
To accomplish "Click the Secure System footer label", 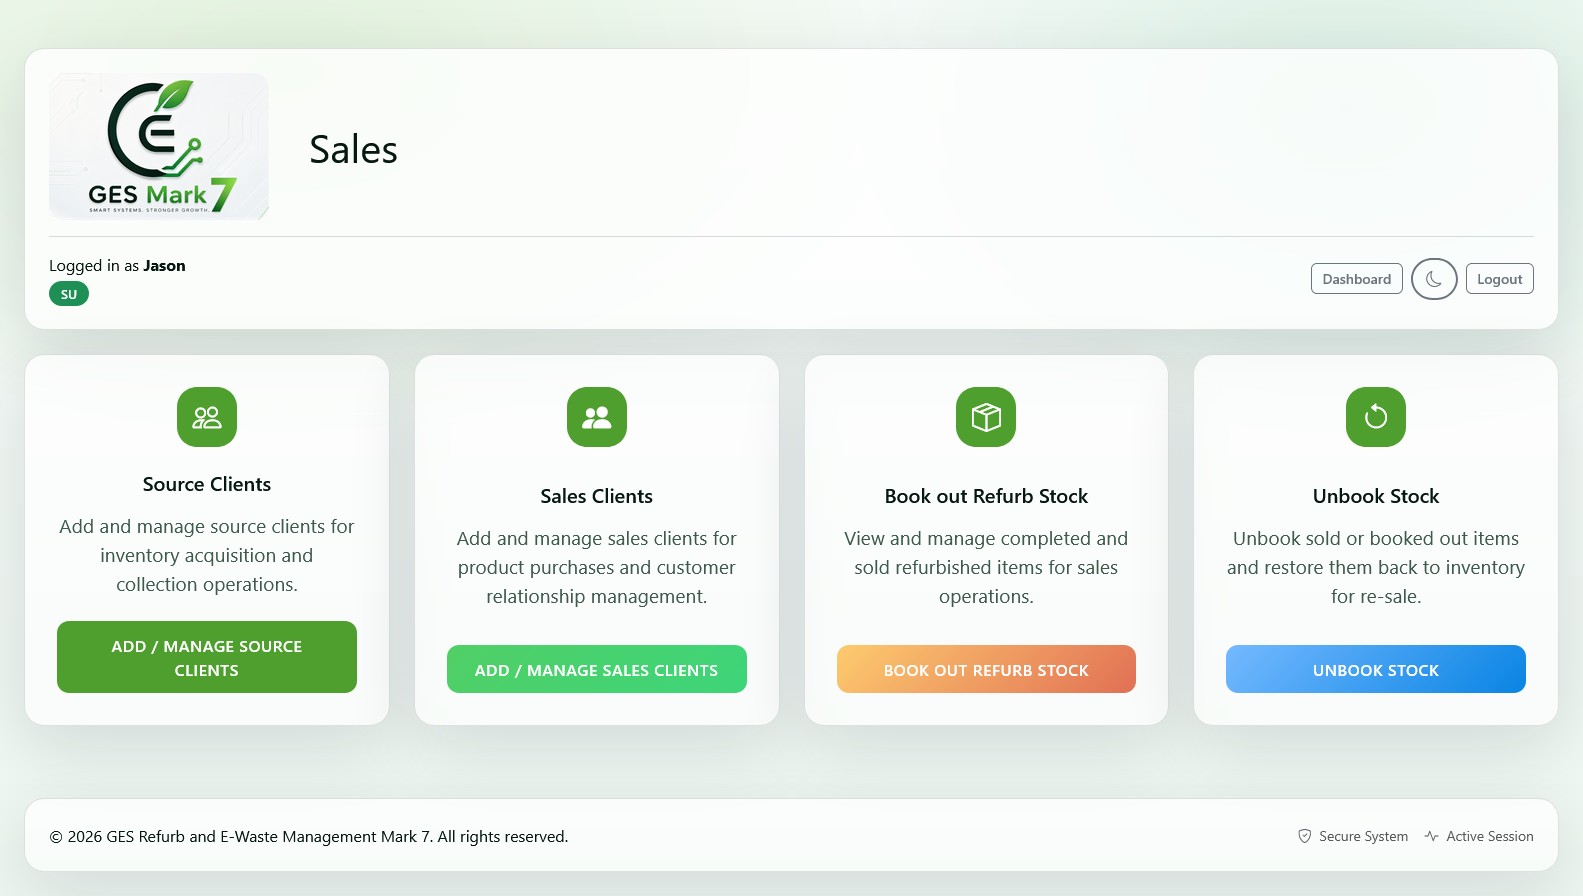I will point(1363,836).
